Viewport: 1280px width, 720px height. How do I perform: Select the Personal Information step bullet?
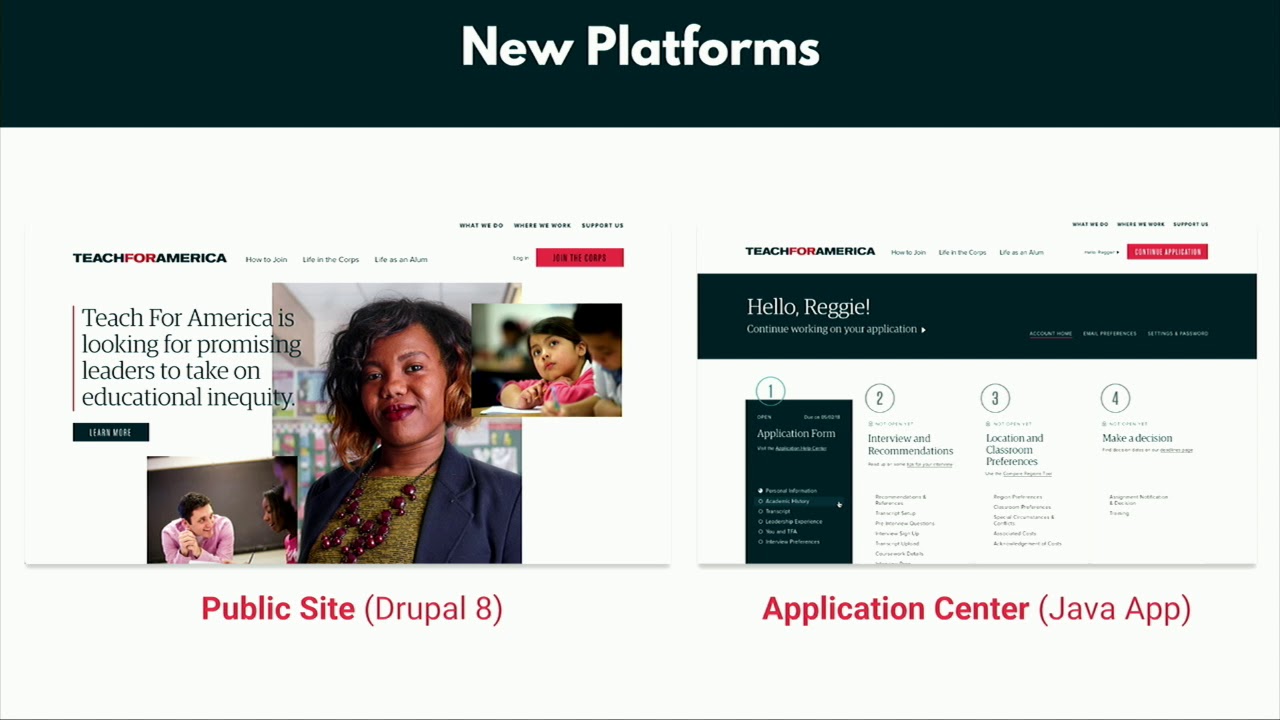click(760, 491)
